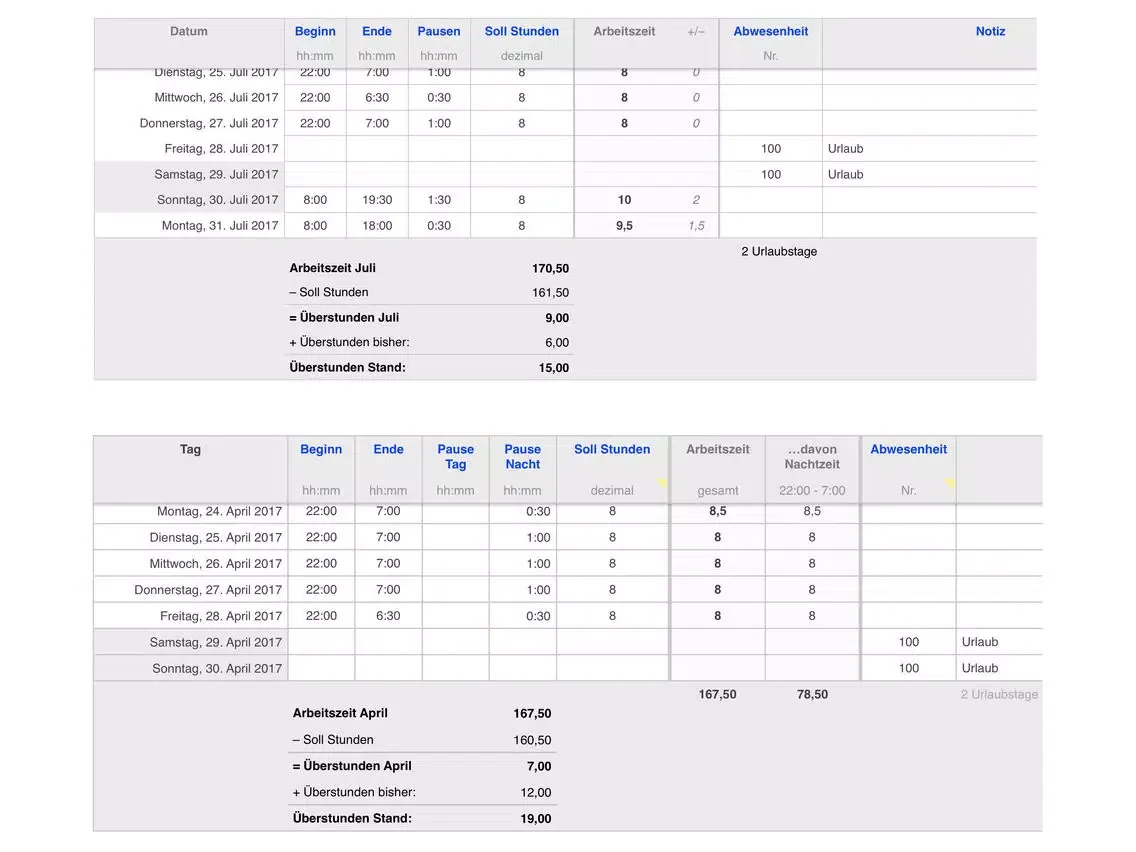
Task: Select the Urlaub note in the Sonntag, 30. April row
Action: tap(980, 668)
